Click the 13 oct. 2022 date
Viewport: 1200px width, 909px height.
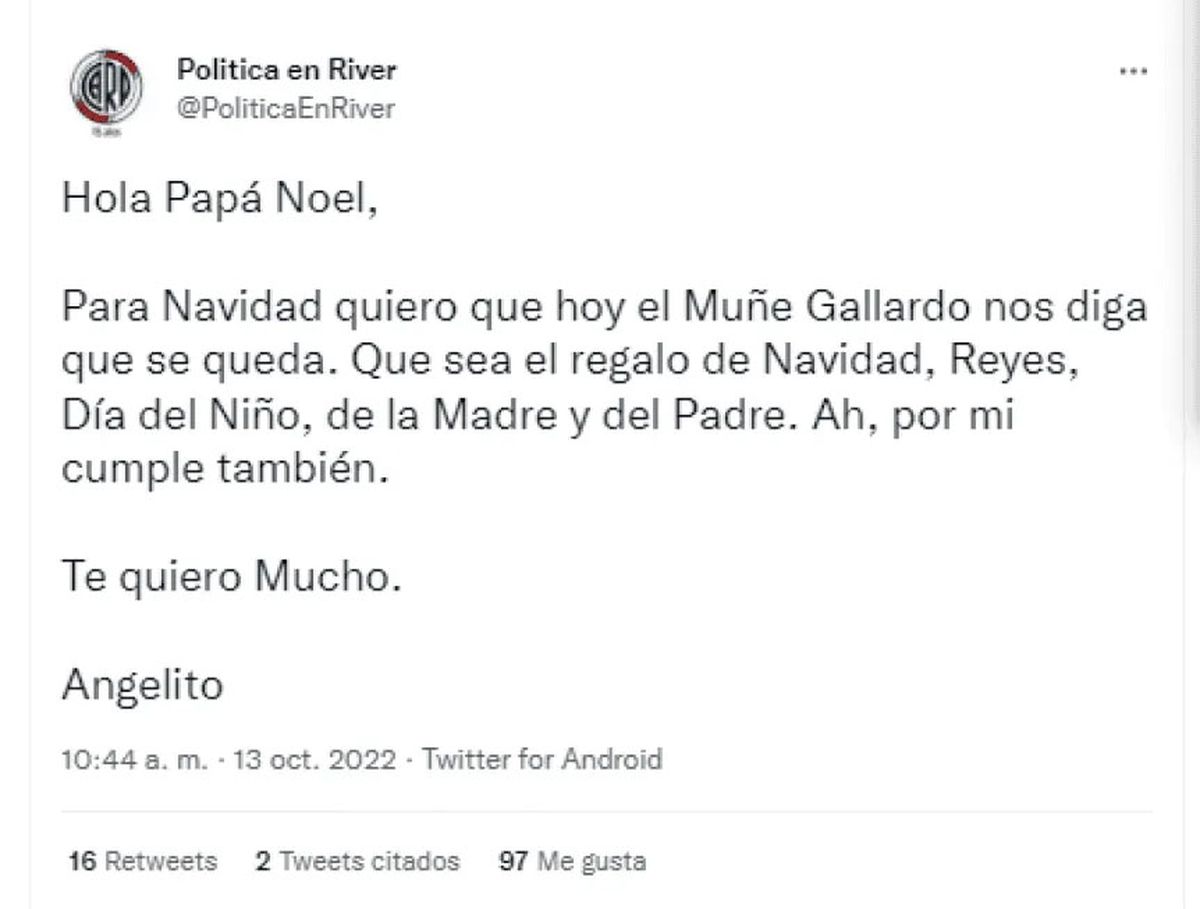click(316, 759)
